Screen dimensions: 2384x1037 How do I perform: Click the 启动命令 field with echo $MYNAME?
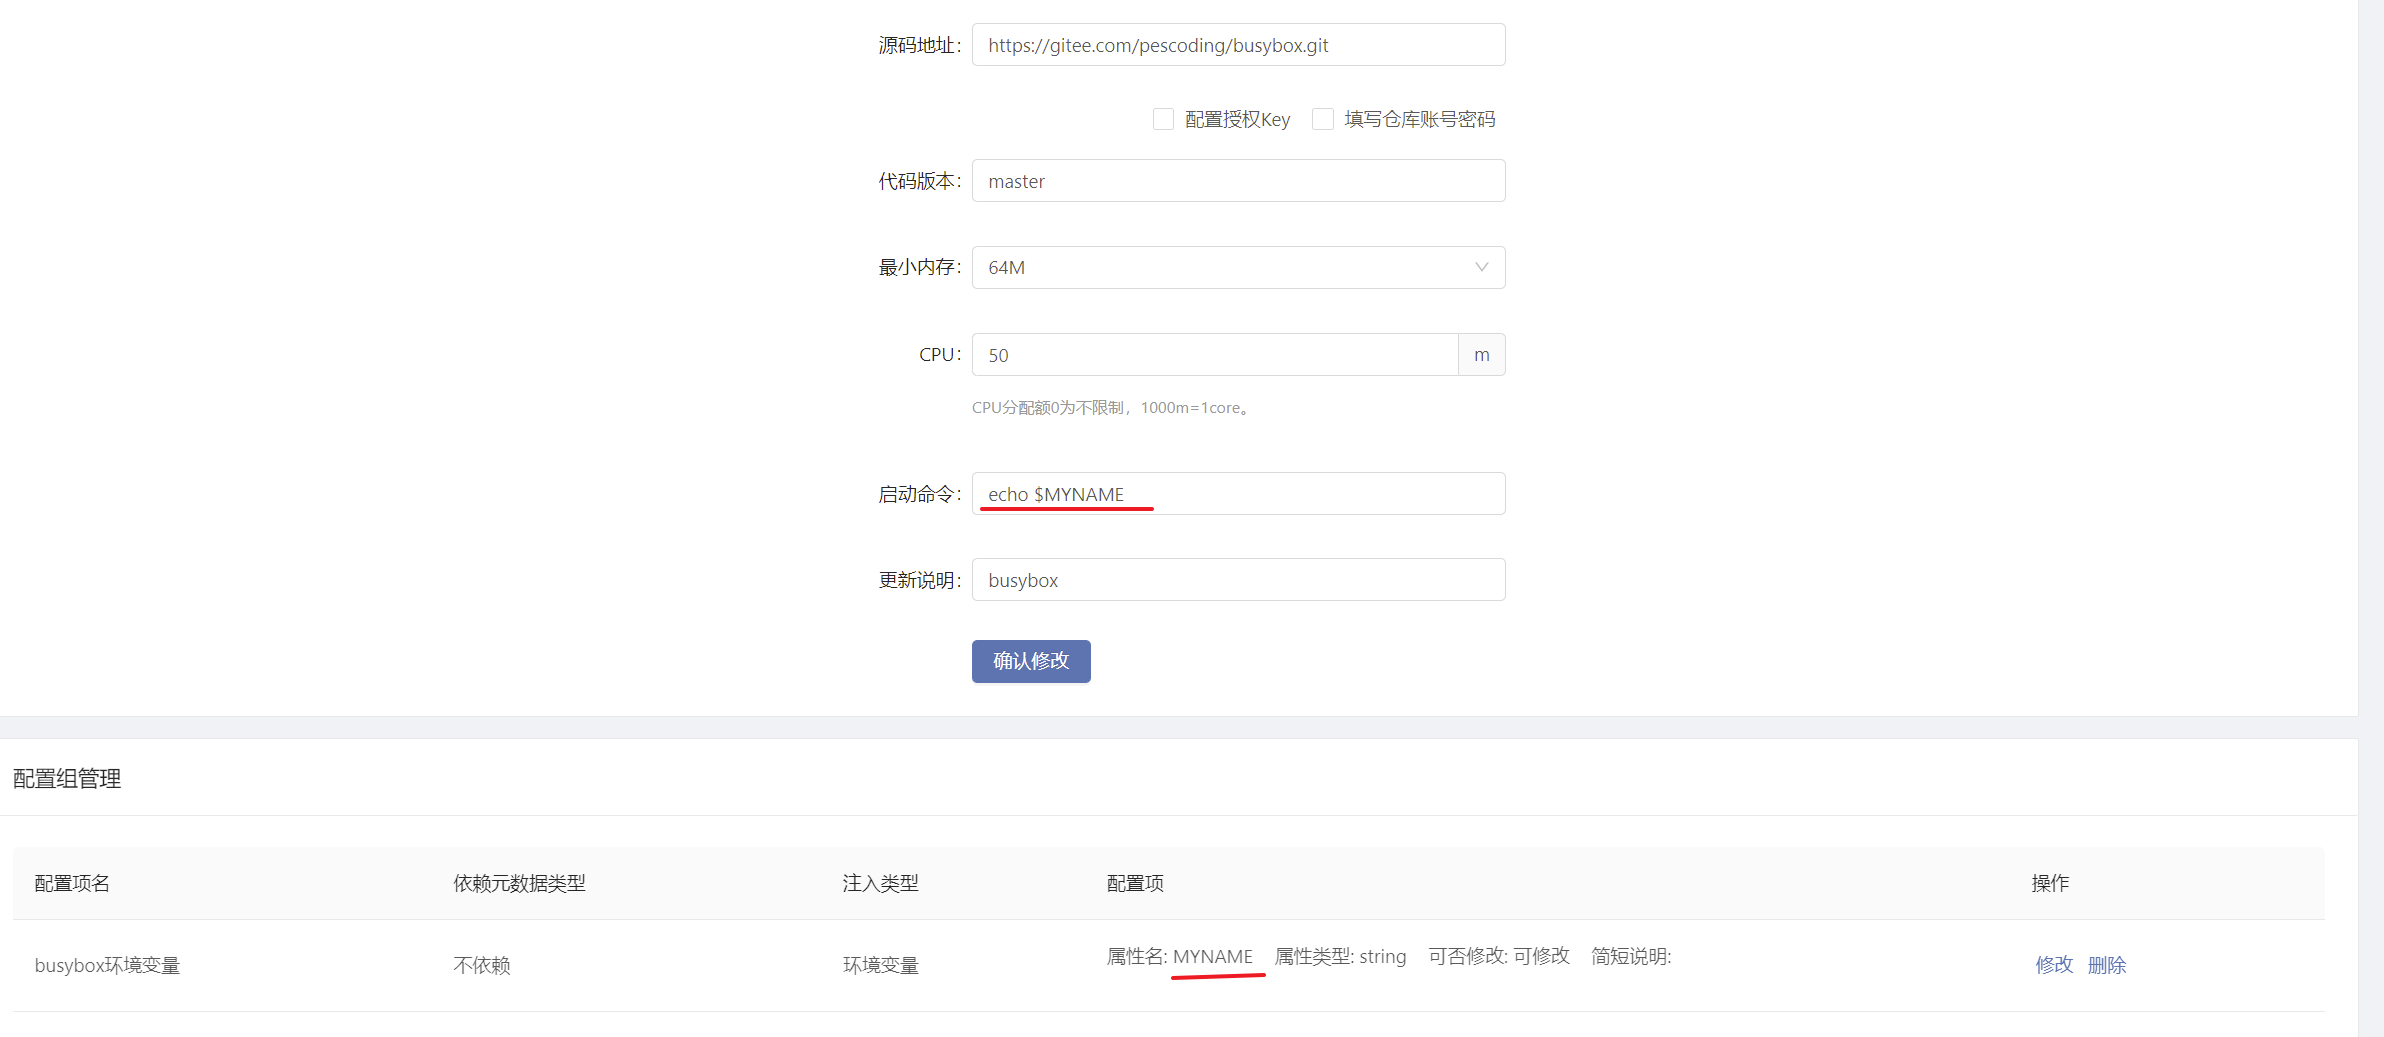(1237, 493)
